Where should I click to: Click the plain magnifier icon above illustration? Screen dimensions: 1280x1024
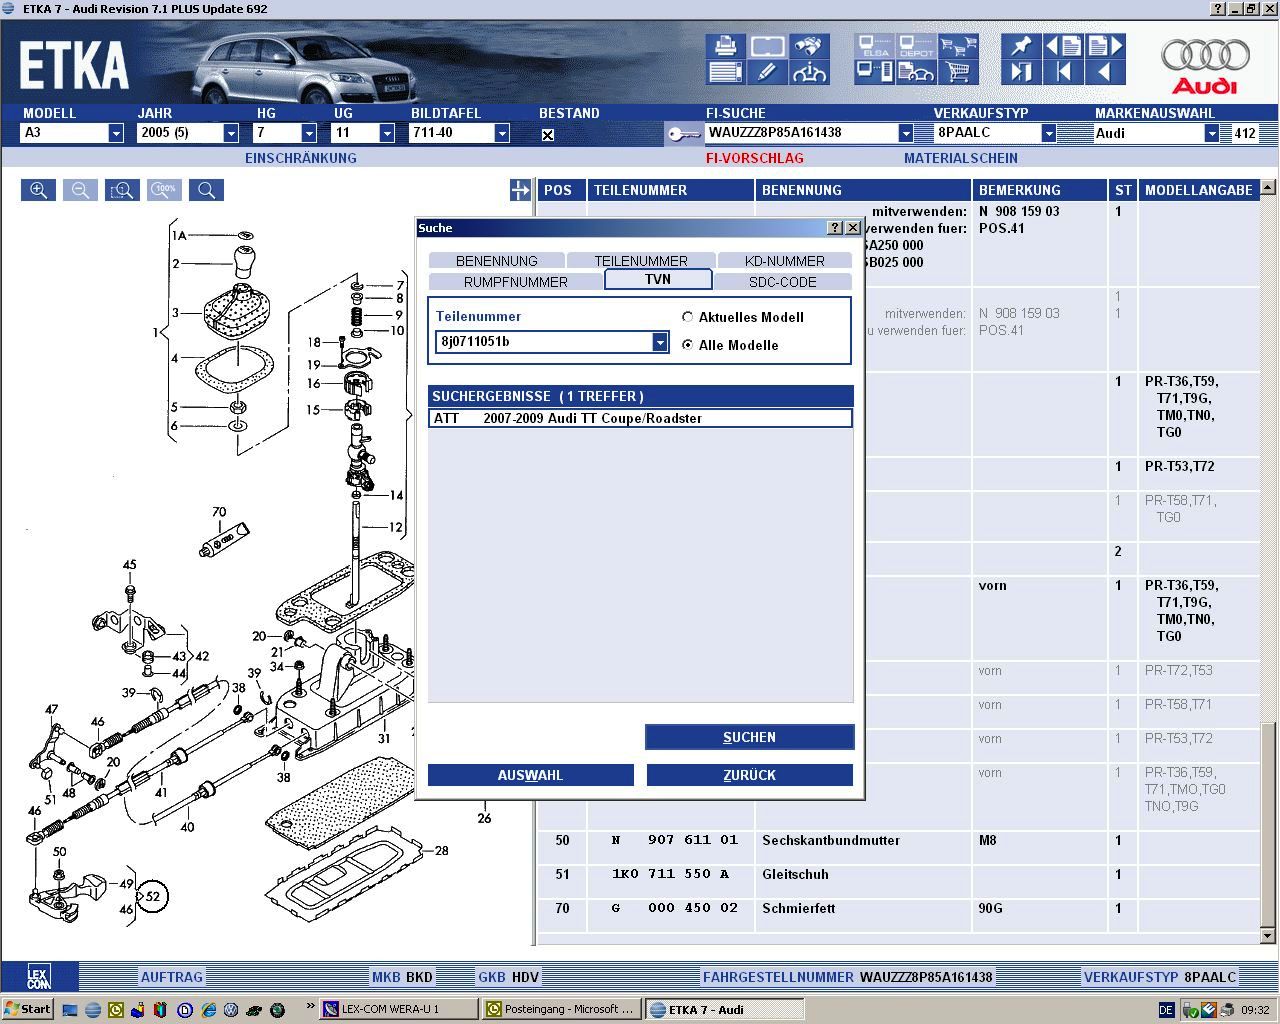(x=206, y=190)
